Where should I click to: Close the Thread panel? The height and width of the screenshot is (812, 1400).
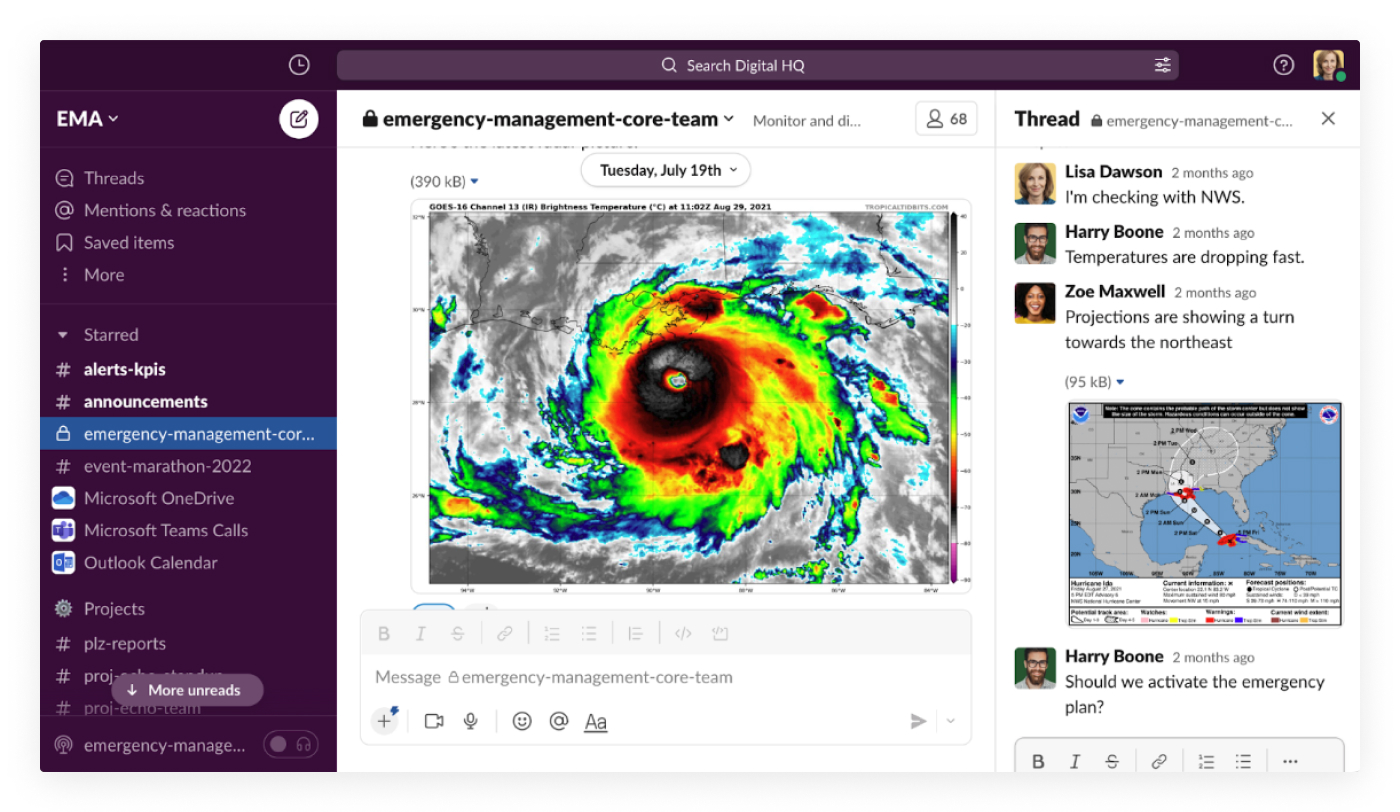1328,119
